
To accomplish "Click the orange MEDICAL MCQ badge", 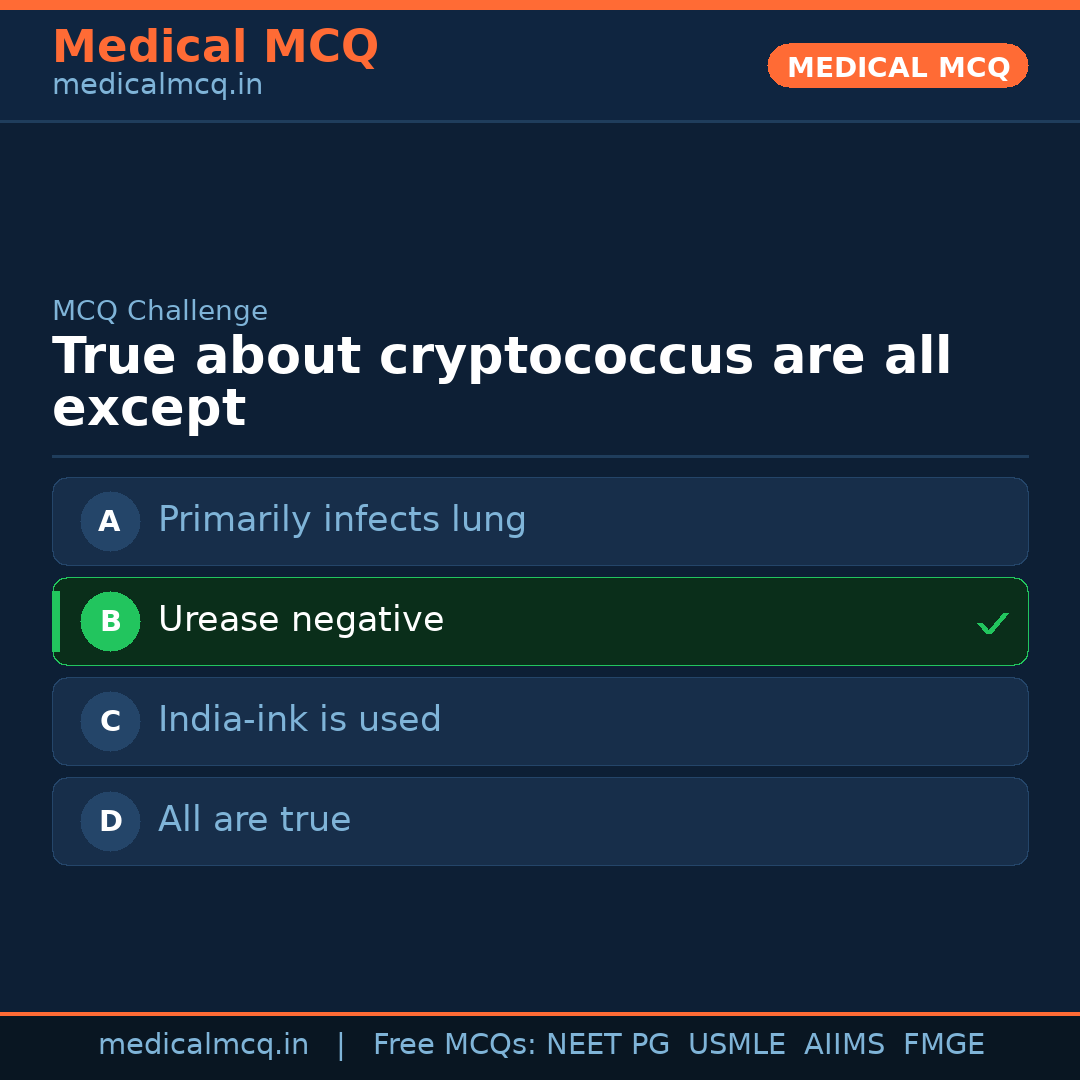I will 897,66.
